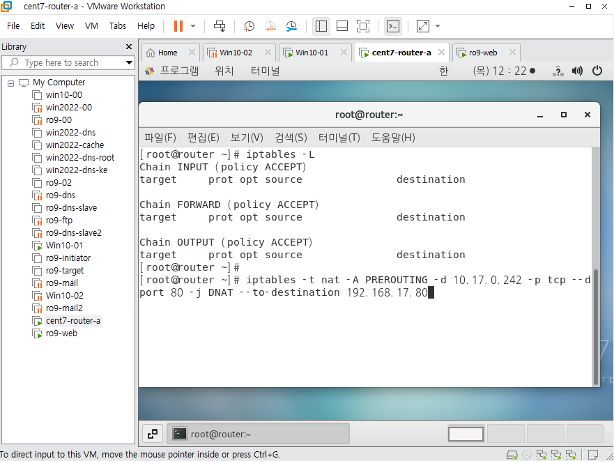The width and height of the screenshot is (614, 462).
Task: Click the volume speaker icon in guest panel
Action: (x=577, y=71)
